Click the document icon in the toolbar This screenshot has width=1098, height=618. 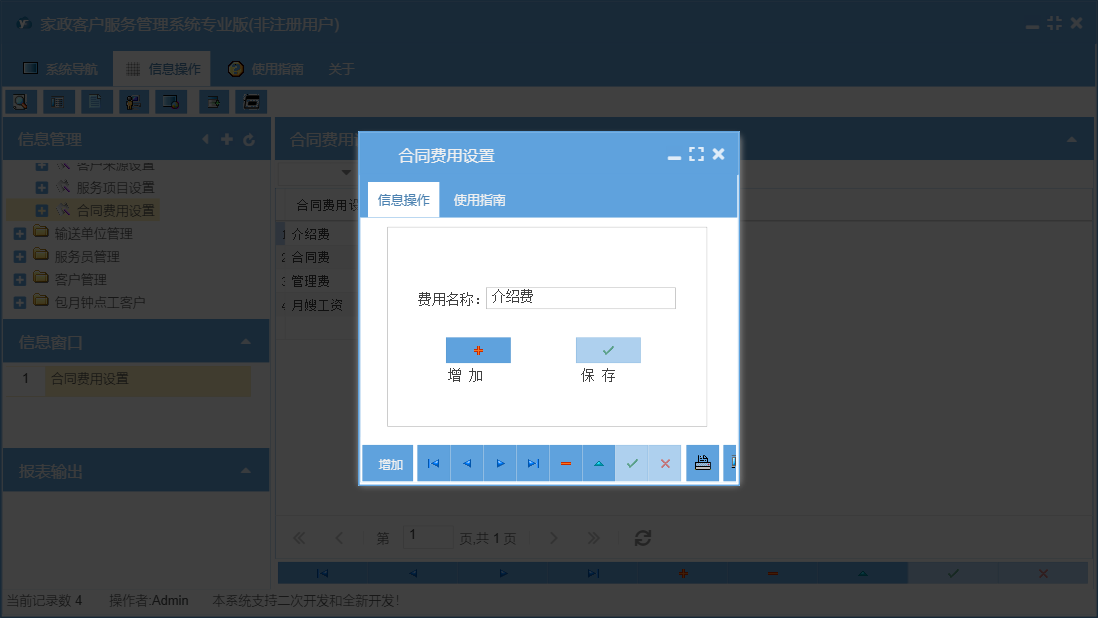(93, 101)
